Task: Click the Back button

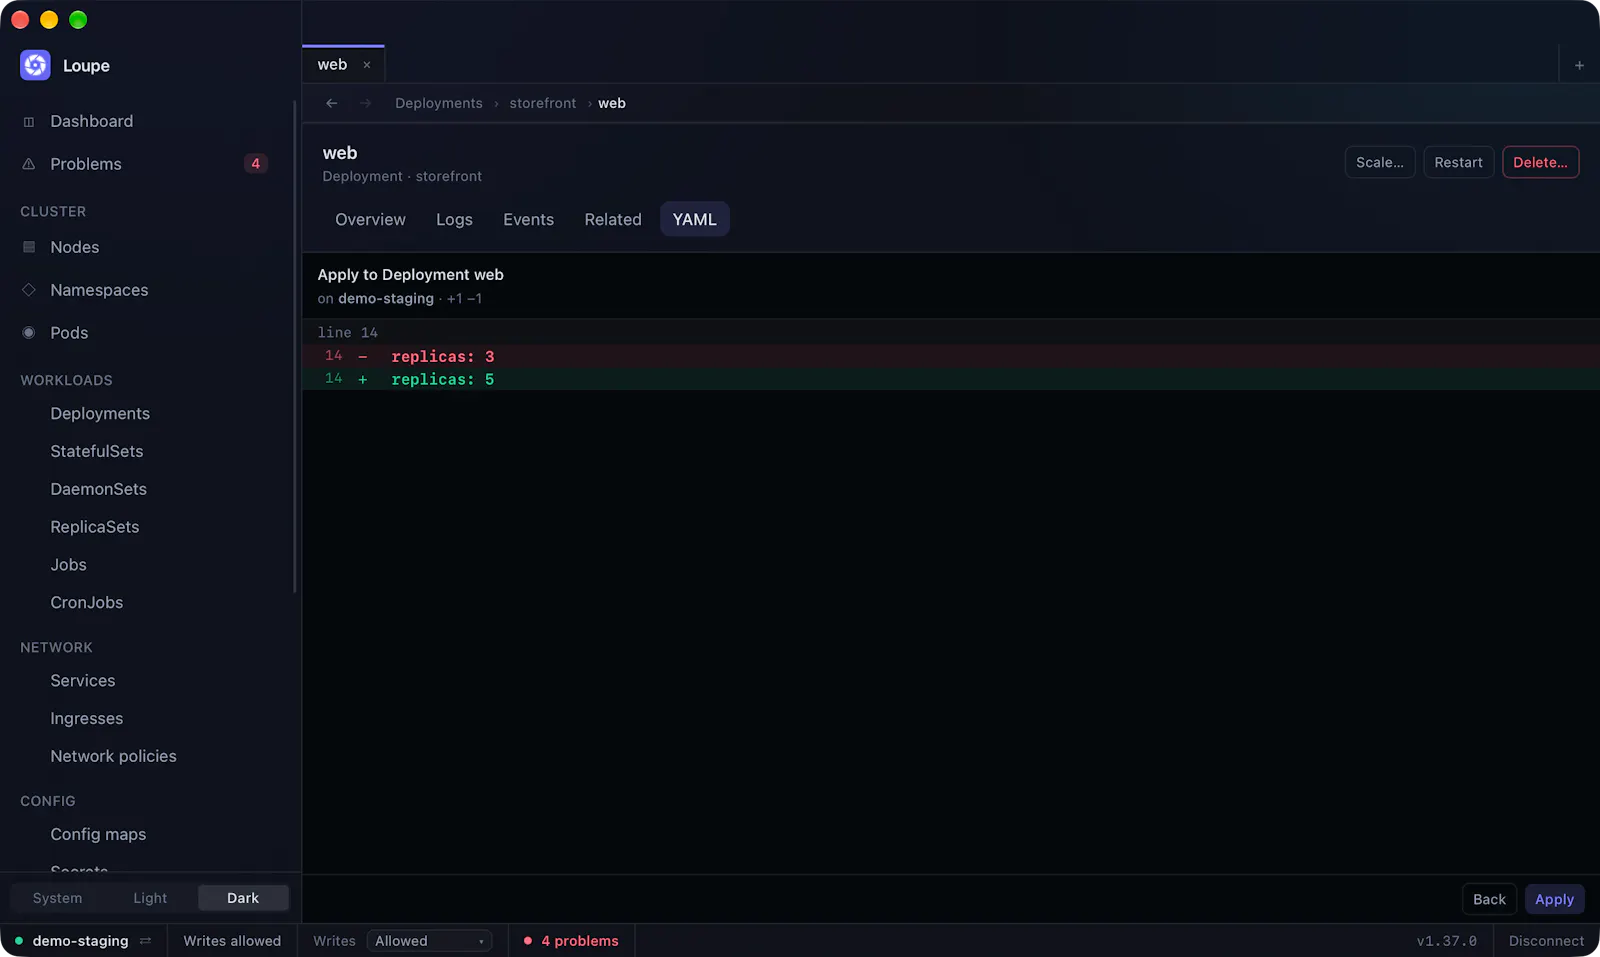Action: pos(1489,899)
